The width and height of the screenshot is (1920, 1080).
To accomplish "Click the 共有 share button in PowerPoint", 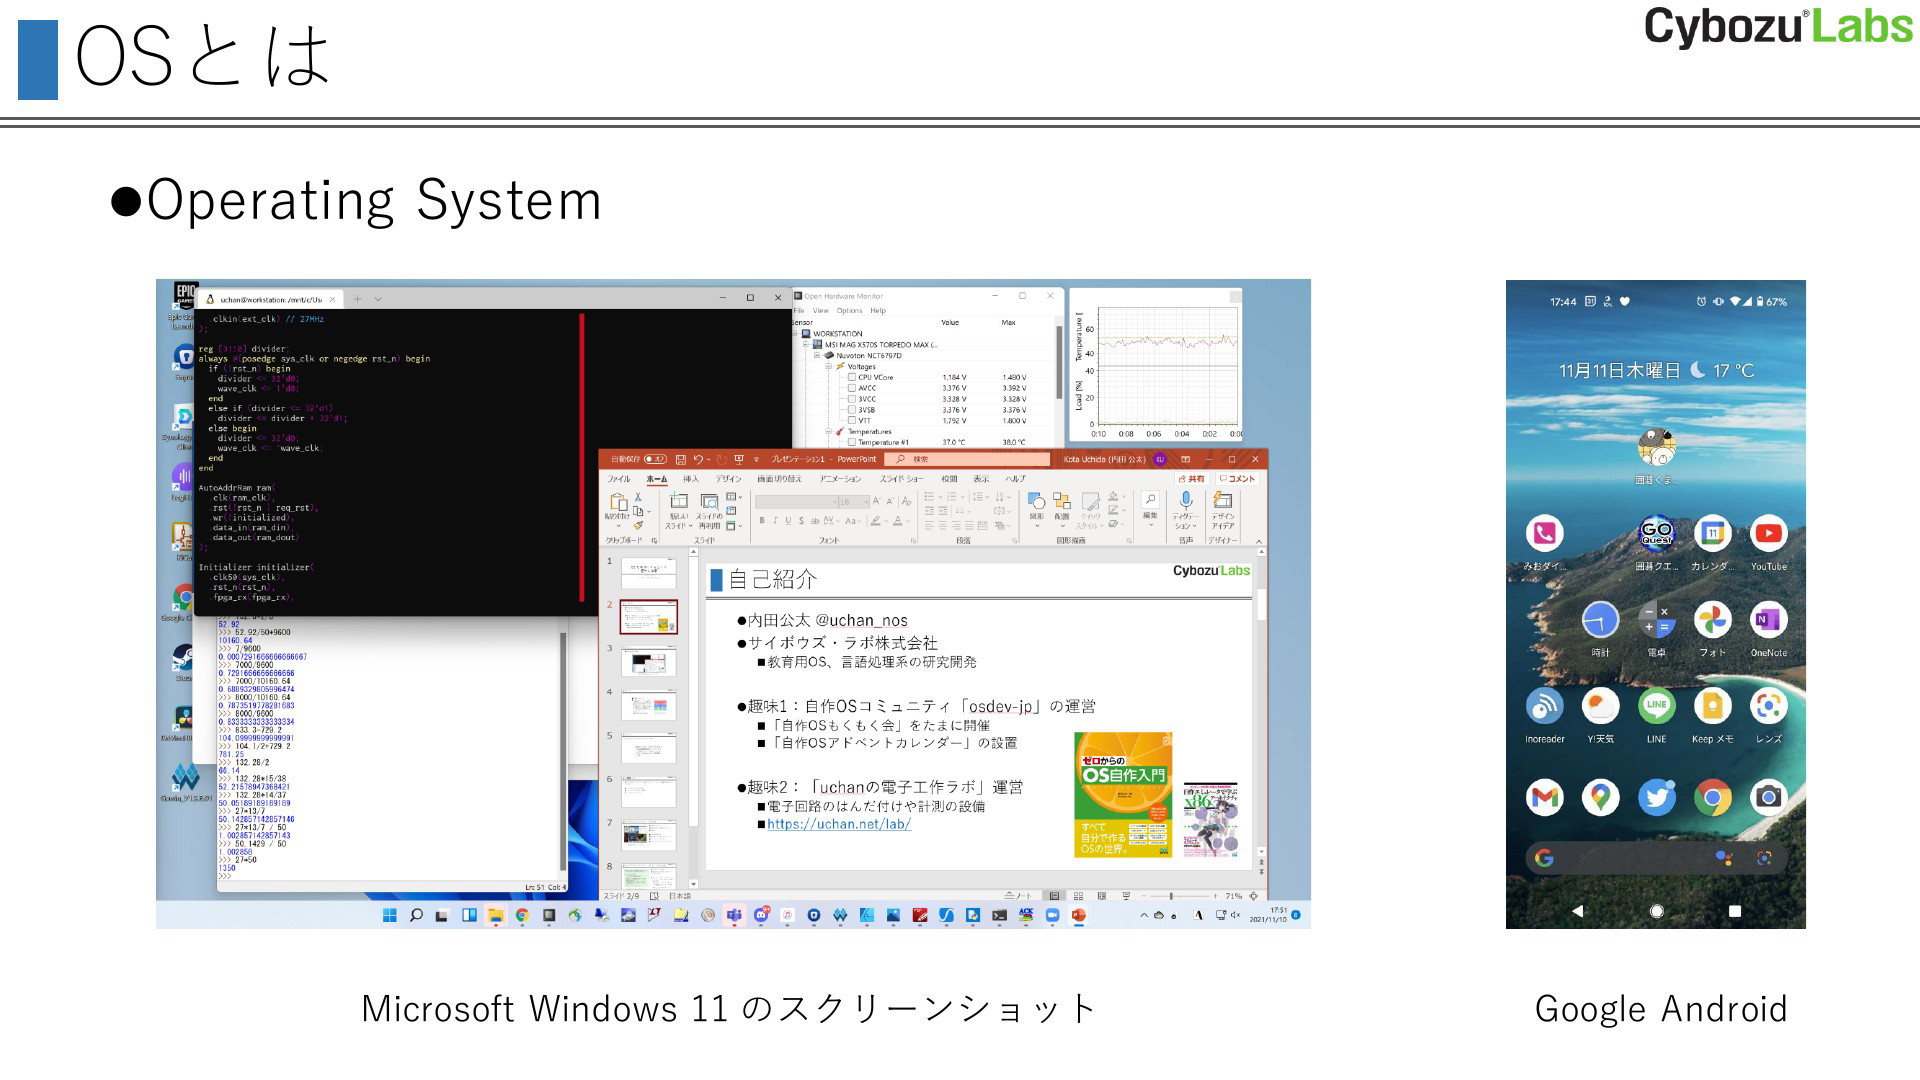I will point(1191,479).
